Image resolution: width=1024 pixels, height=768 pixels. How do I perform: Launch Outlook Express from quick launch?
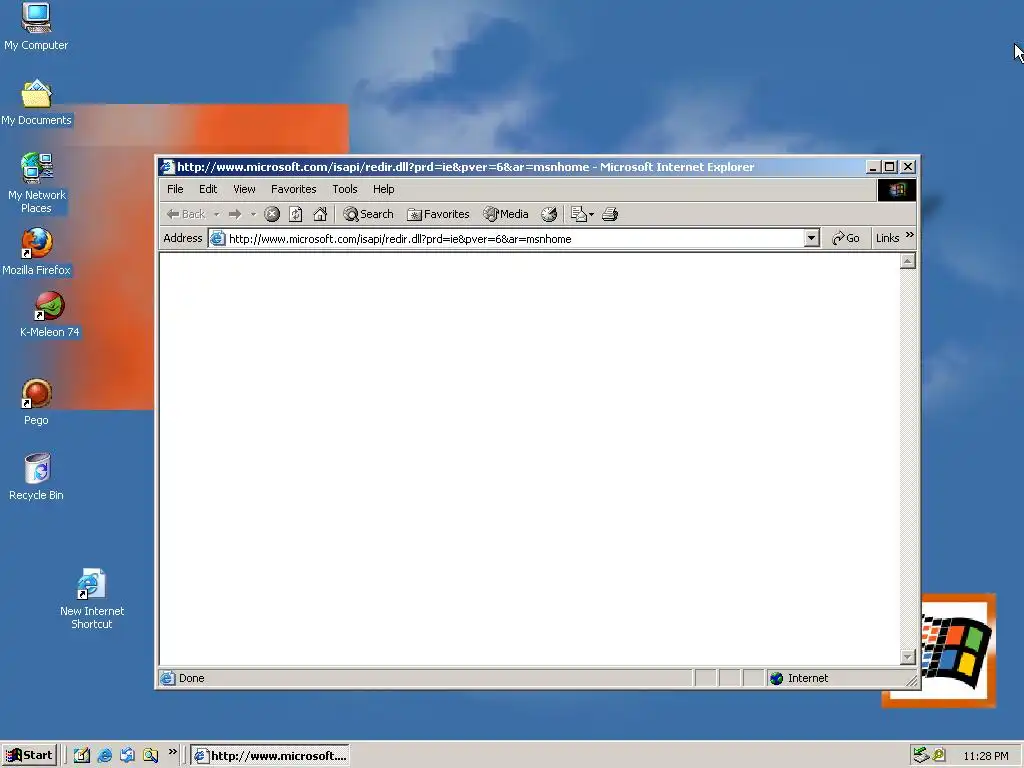(x=127, y=756)
